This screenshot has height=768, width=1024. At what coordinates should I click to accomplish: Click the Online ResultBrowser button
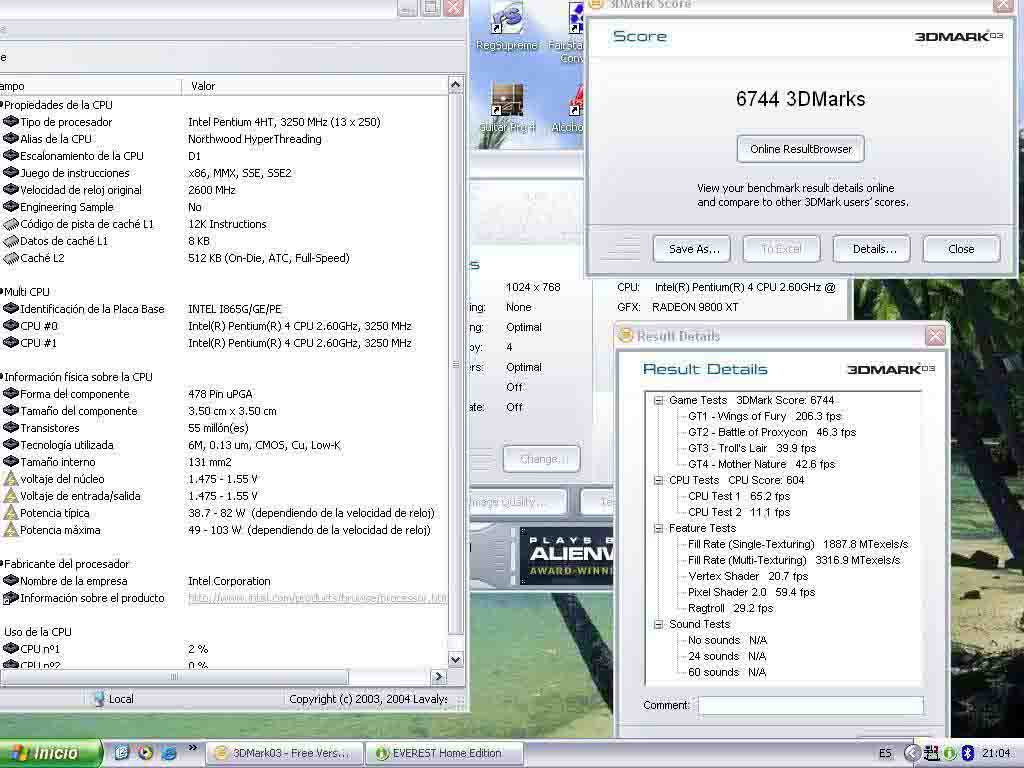(801, 149)
